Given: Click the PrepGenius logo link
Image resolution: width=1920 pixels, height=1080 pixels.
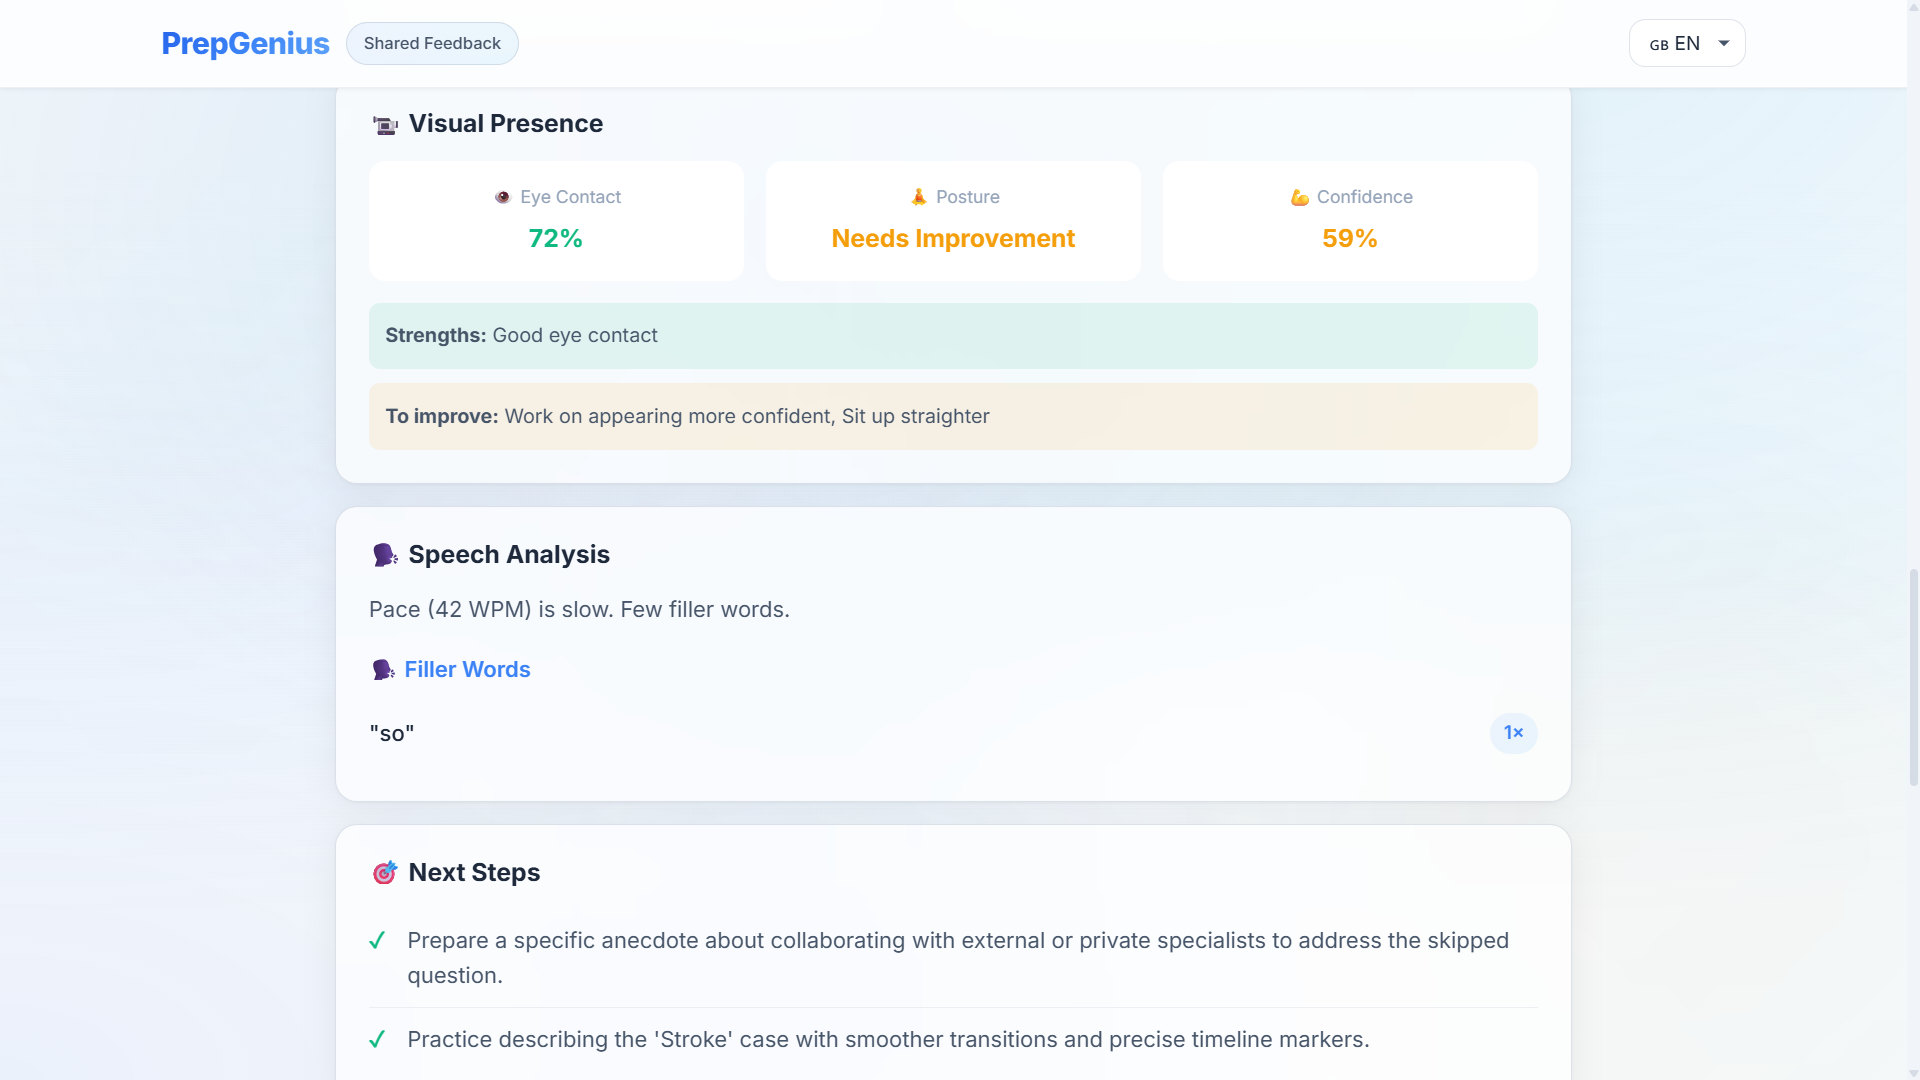Looking at the screenshot, I should (x=245, y=44).
